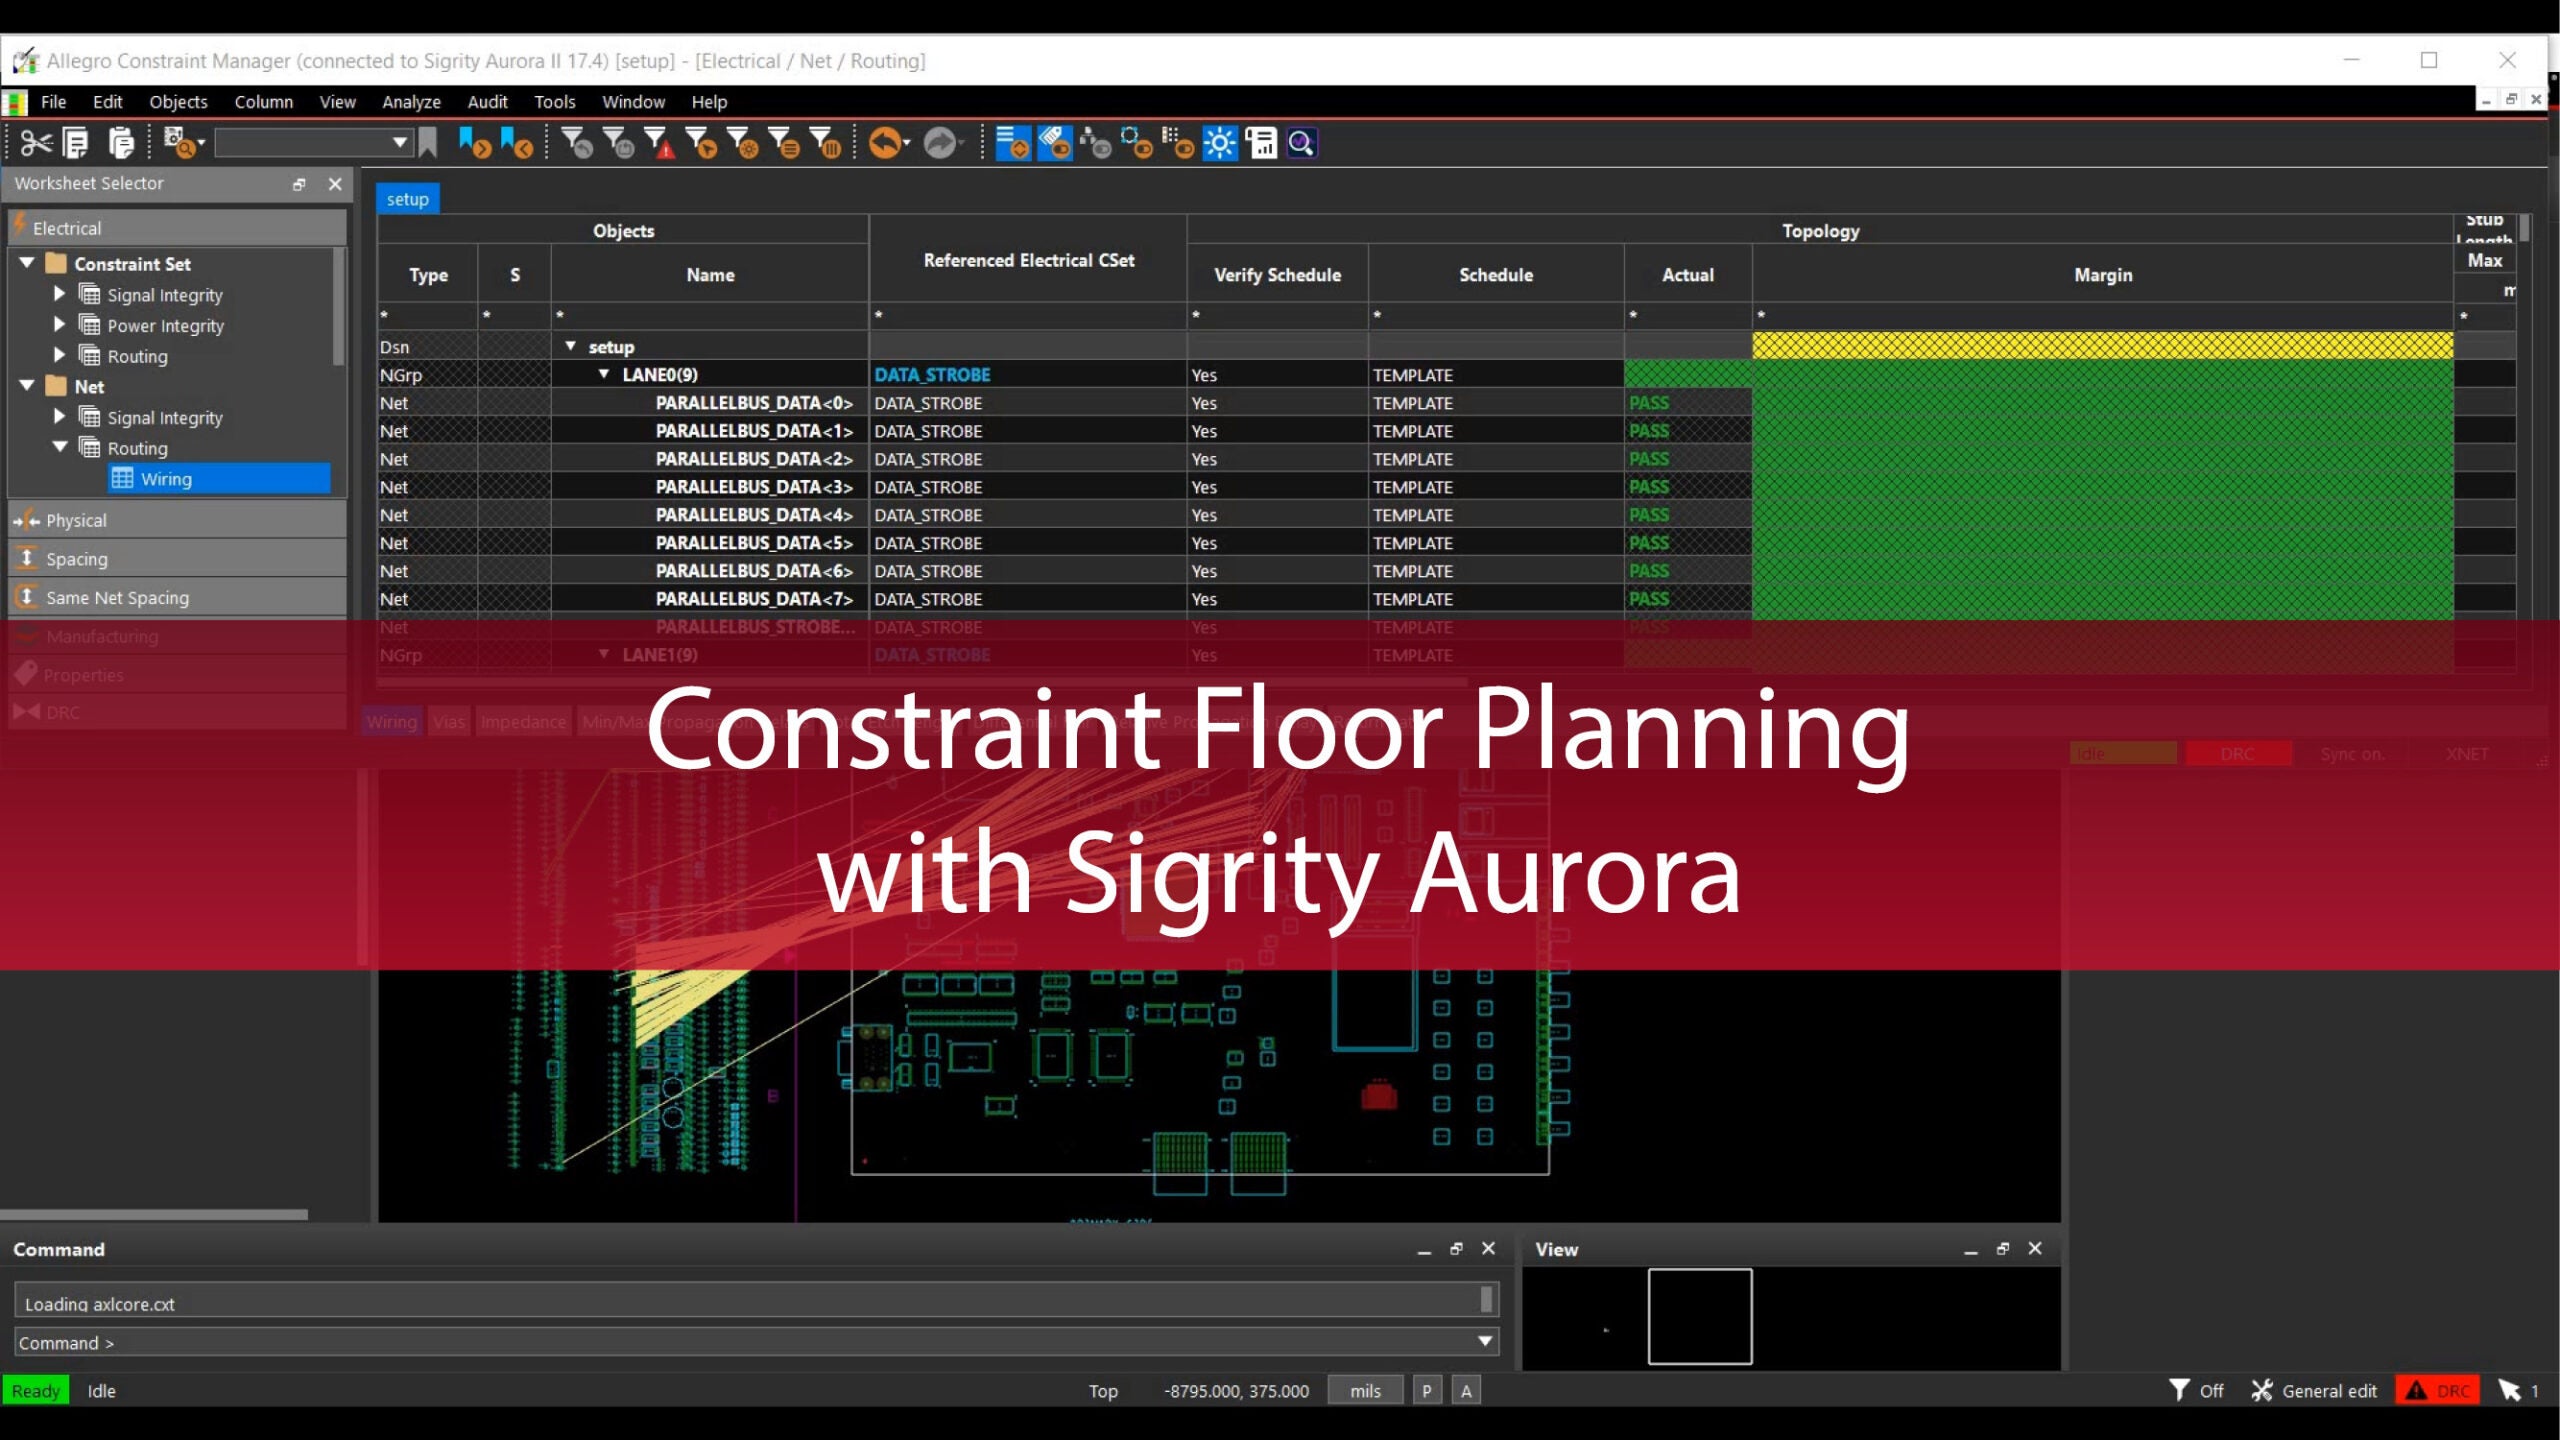Image resolution: width=2560 pixels, height=1440 pixels.
Task: Collapse the setup design row
Action: point(570,346)
